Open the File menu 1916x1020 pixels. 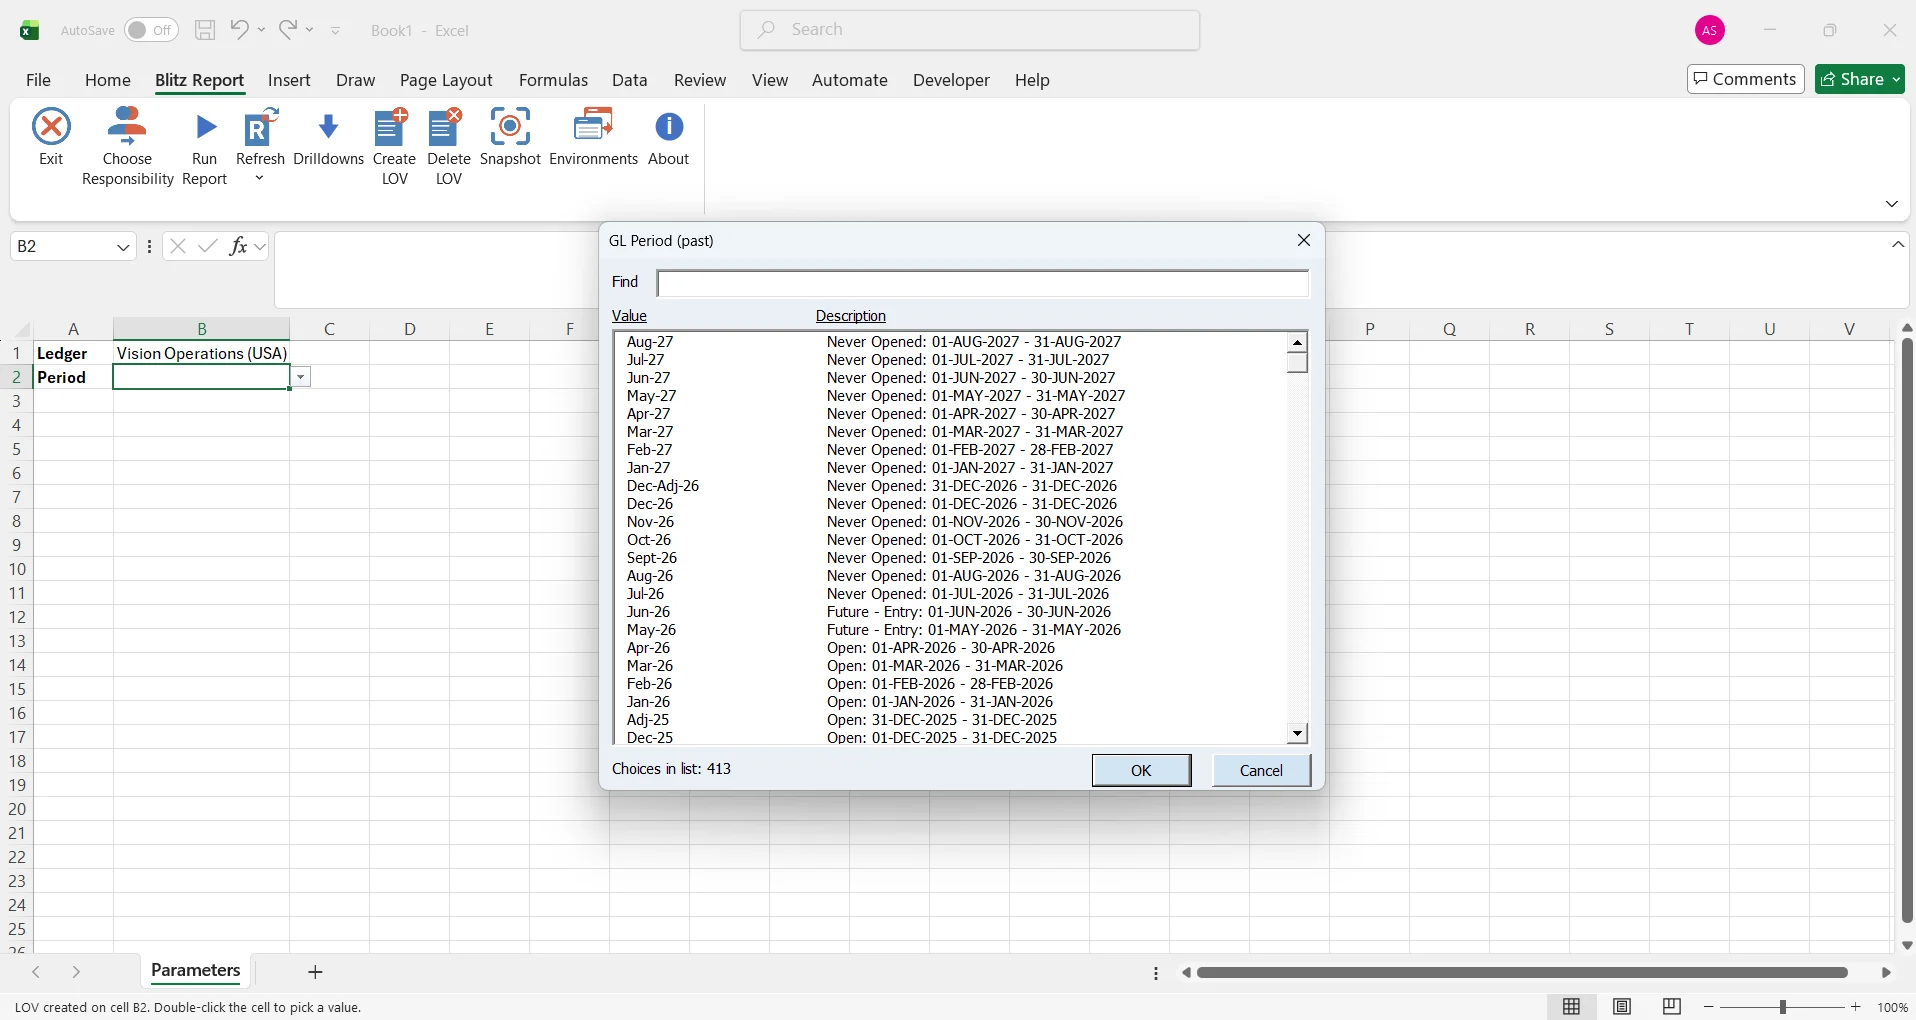pyautogui.click(x=39, y=80)
